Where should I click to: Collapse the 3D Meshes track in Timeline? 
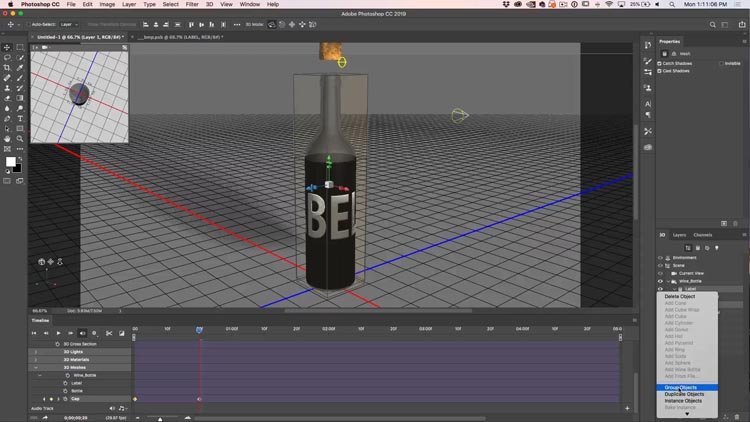35,367
